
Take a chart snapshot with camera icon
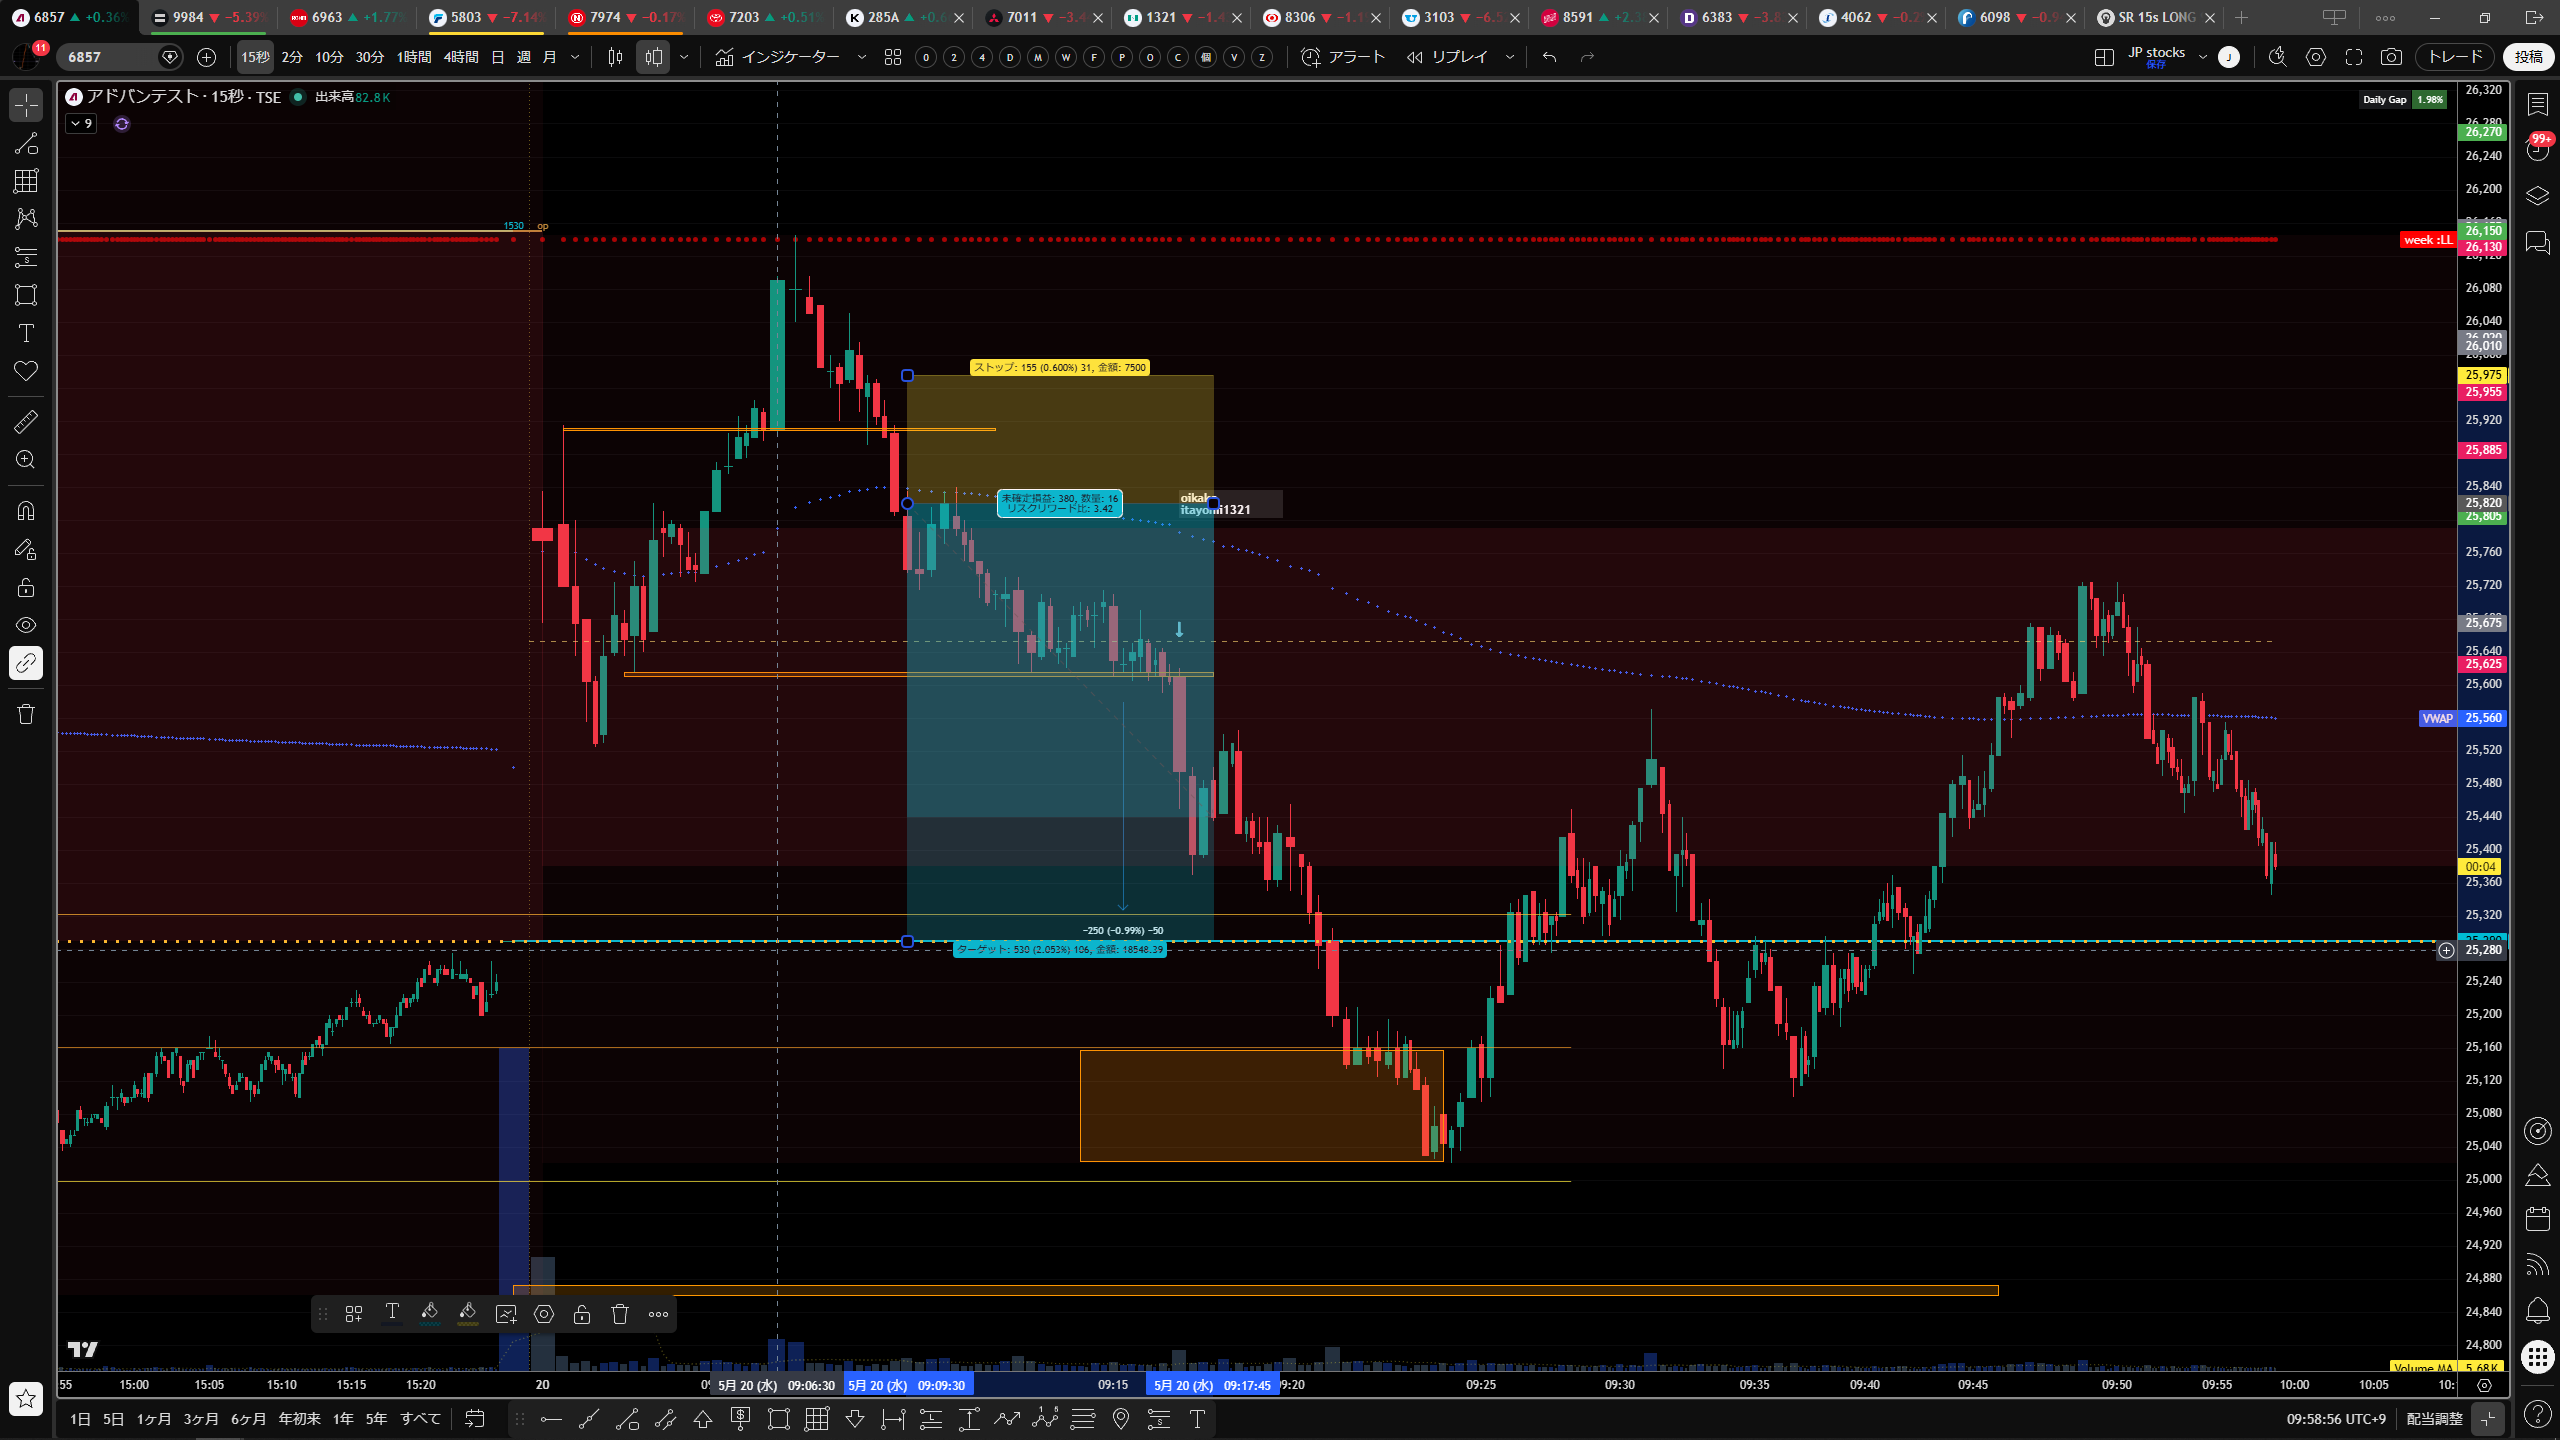click(x=2391, y=57)
